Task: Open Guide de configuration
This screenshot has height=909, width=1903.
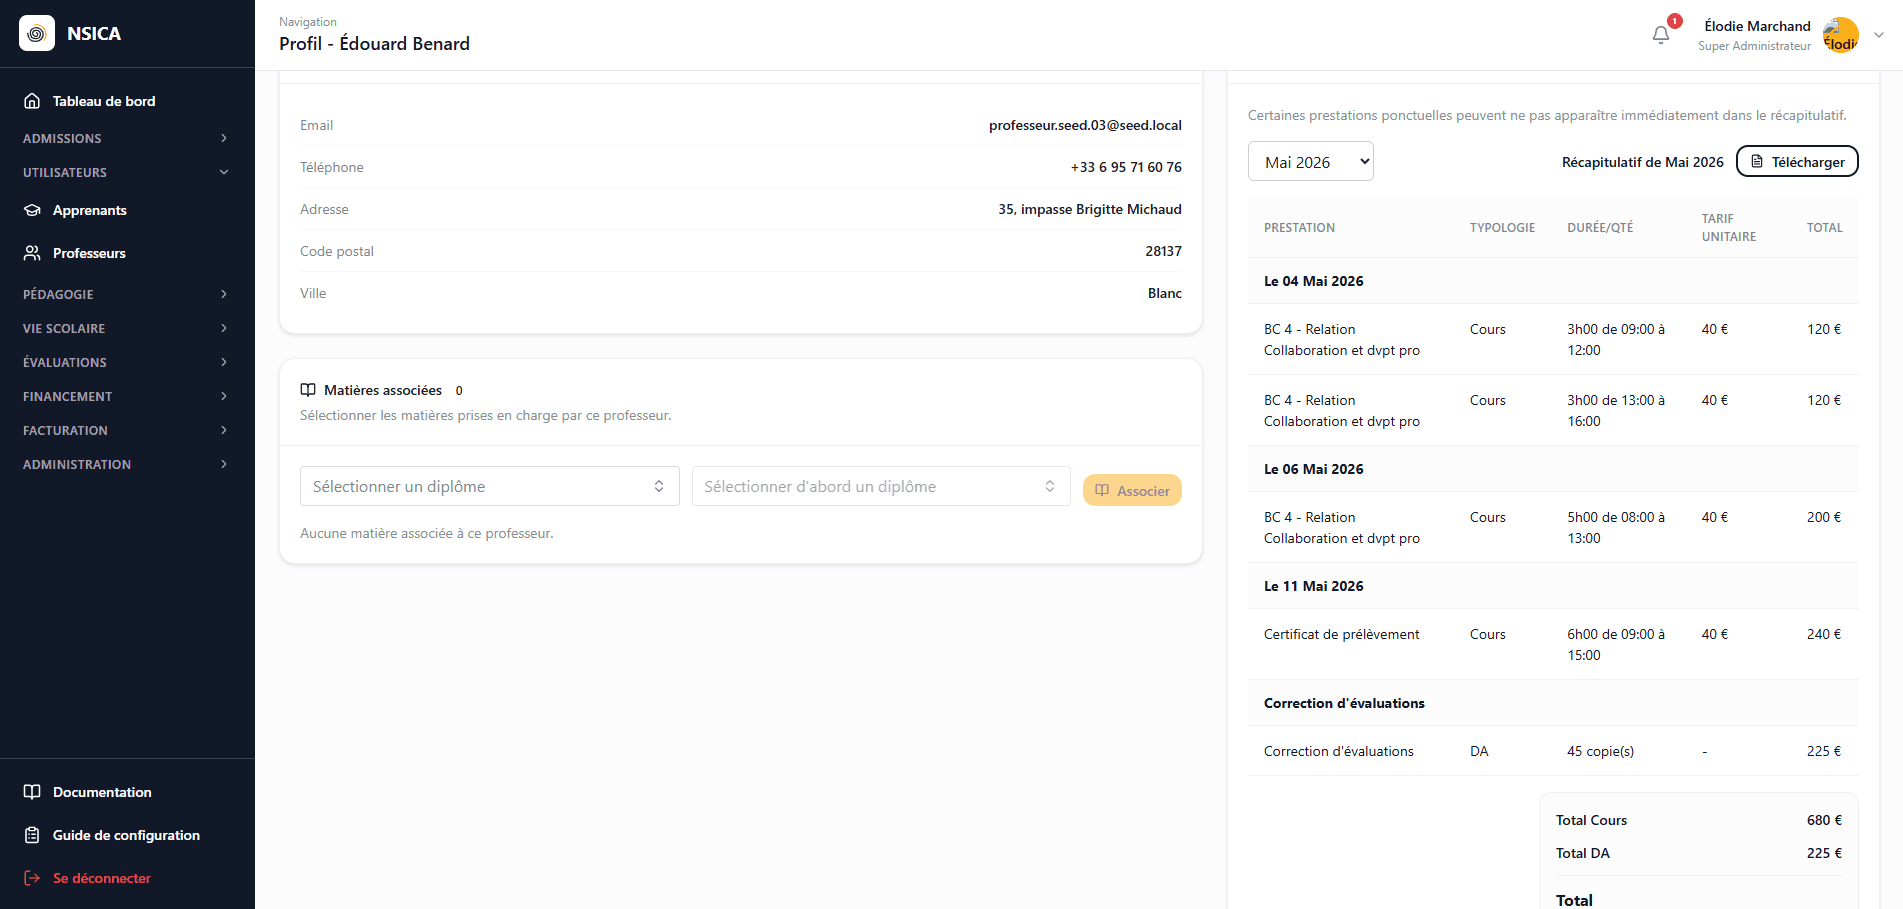Action: [x=127, y=835]
